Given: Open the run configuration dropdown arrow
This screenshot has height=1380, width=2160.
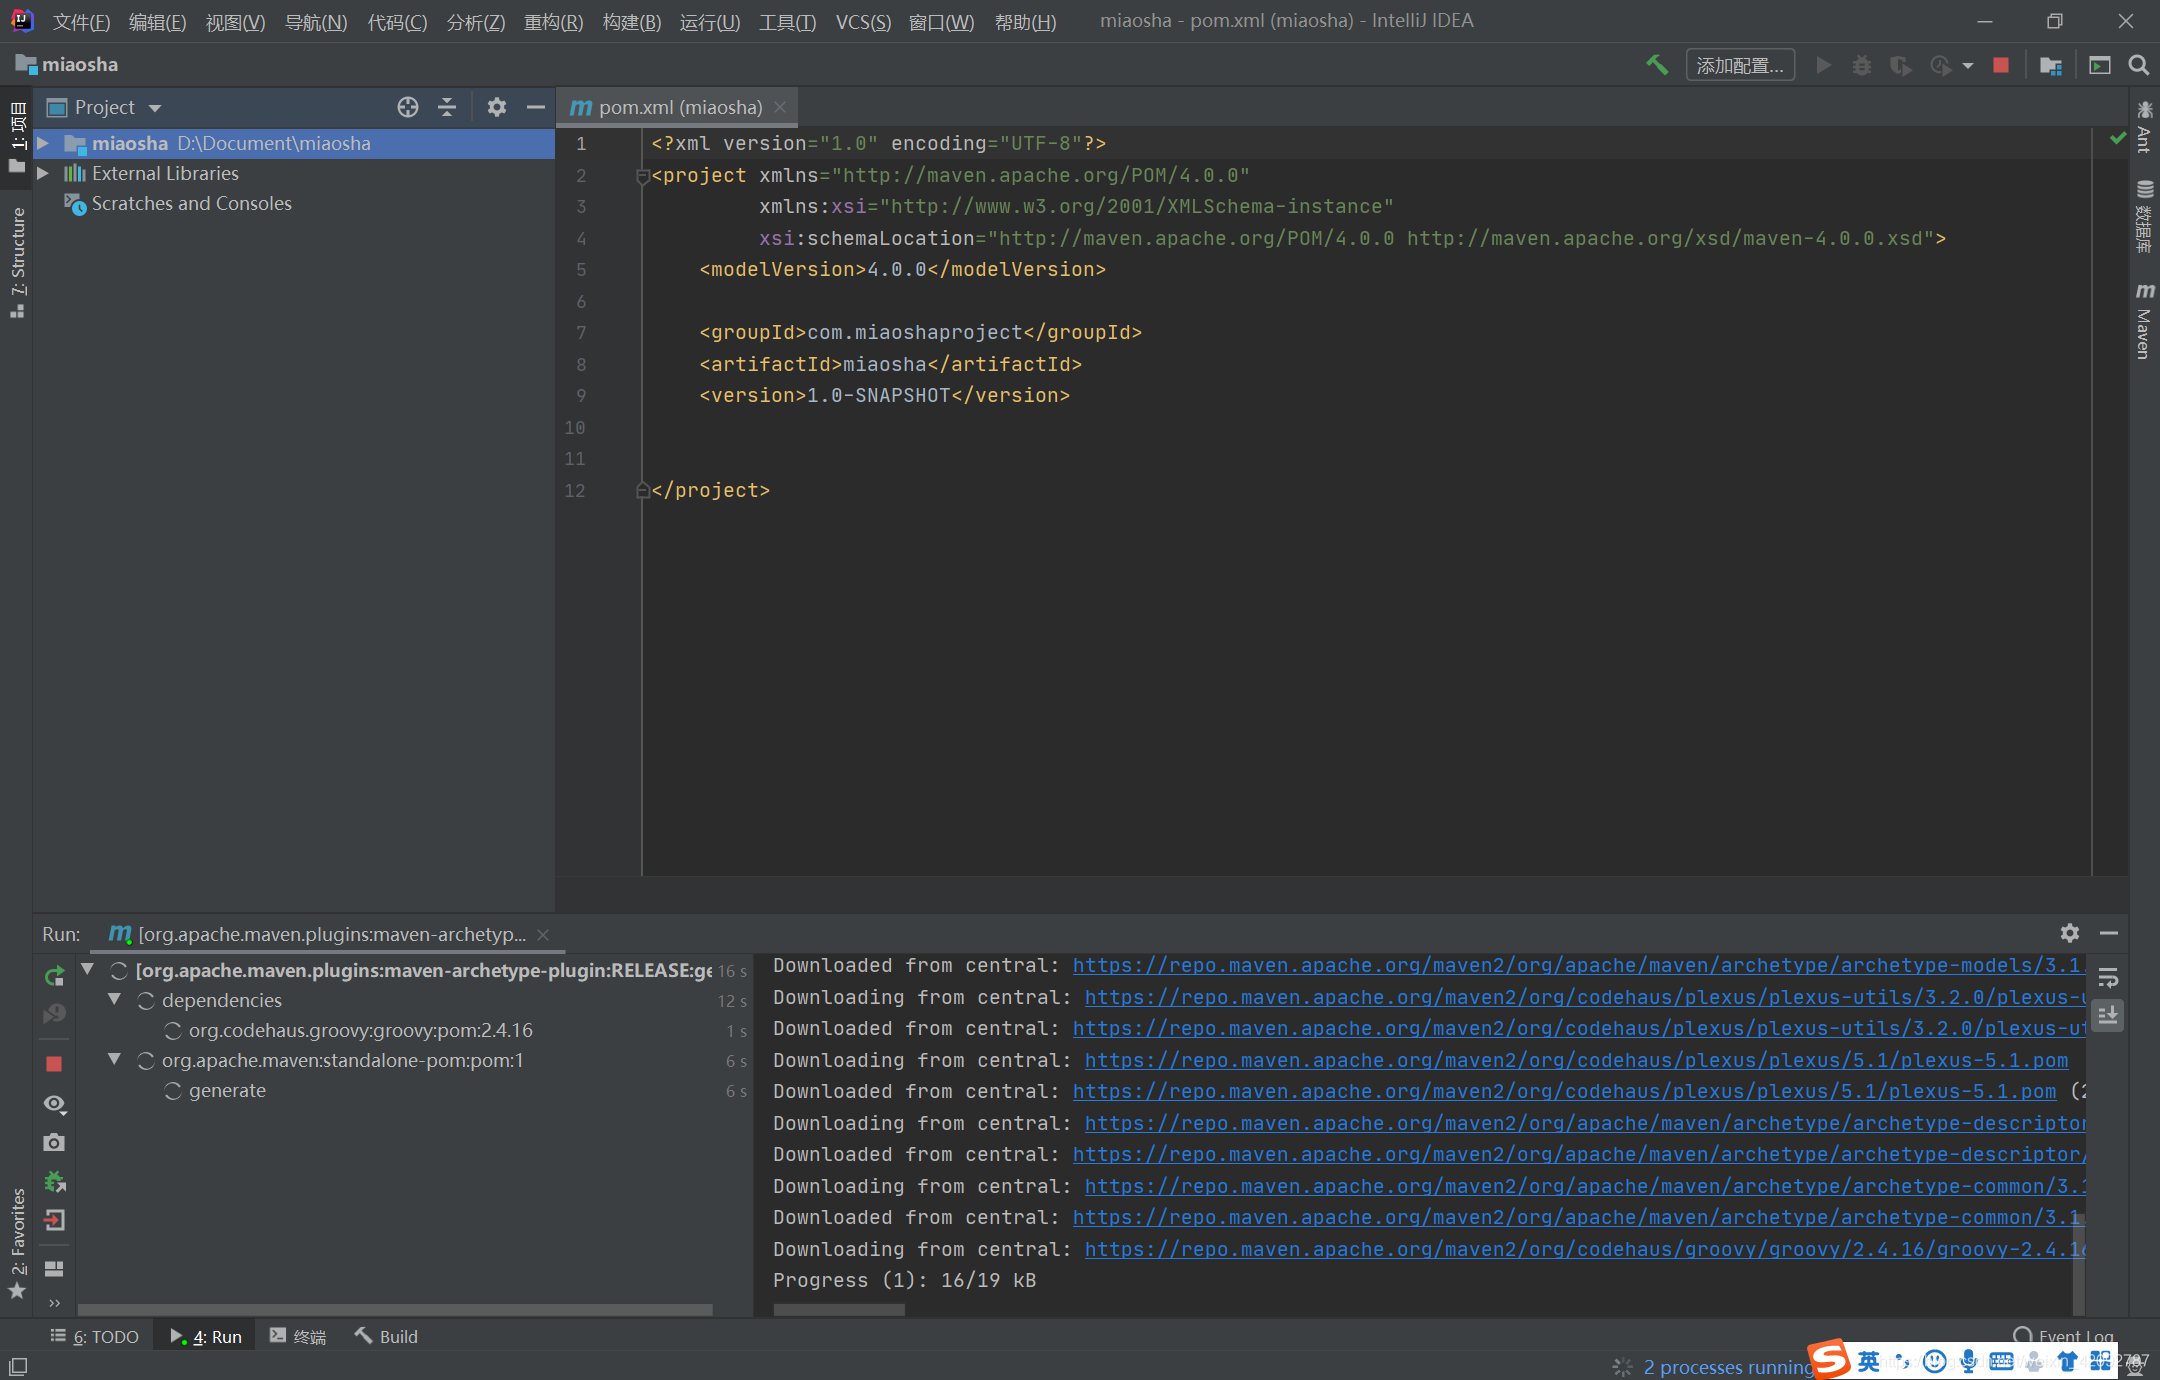Looking at the screenshot, I should pyautogui.click(x=1967, y=66).
